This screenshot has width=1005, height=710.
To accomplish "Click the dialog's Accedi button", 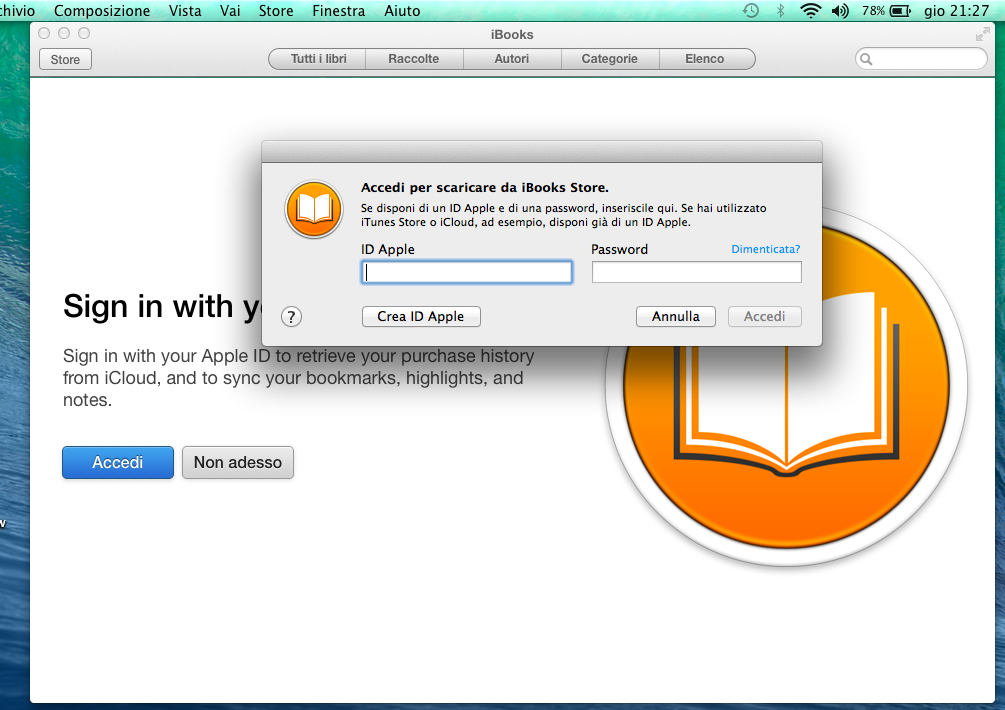I will point(765,317).
